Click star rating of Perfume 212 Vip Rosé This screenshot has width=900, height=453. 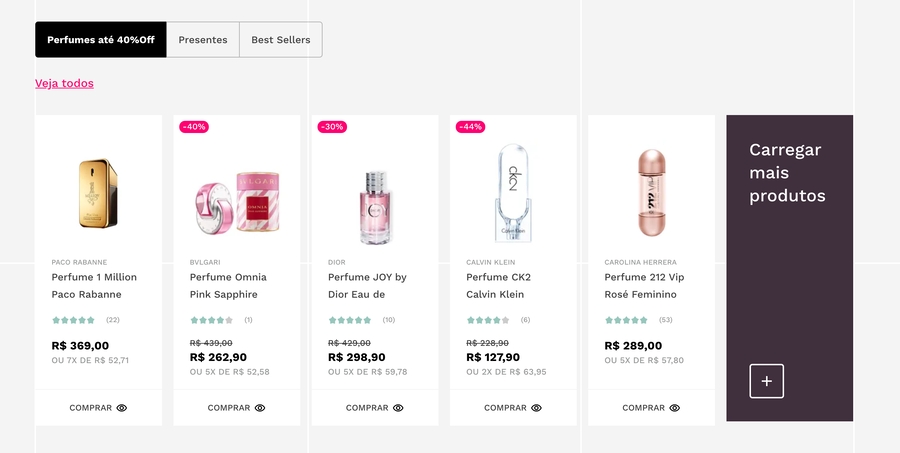[627, 320]
